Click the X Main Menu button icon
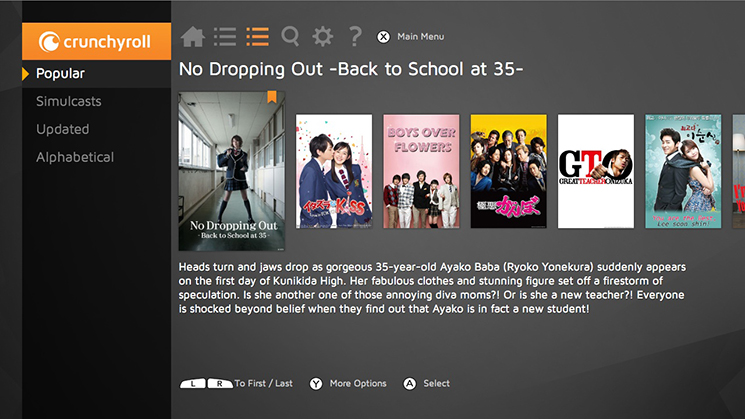745x419 pixels. (383, 37)
